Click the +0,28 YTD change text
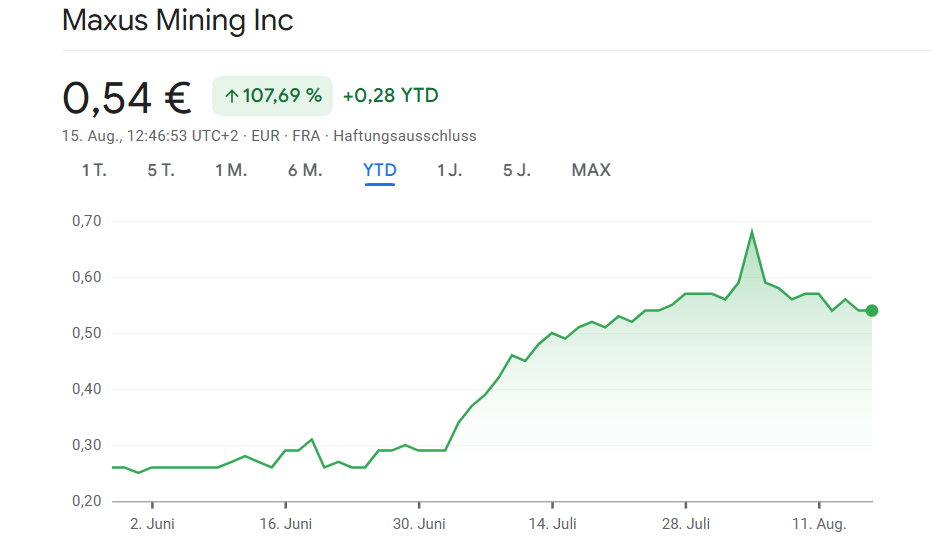 391,96
